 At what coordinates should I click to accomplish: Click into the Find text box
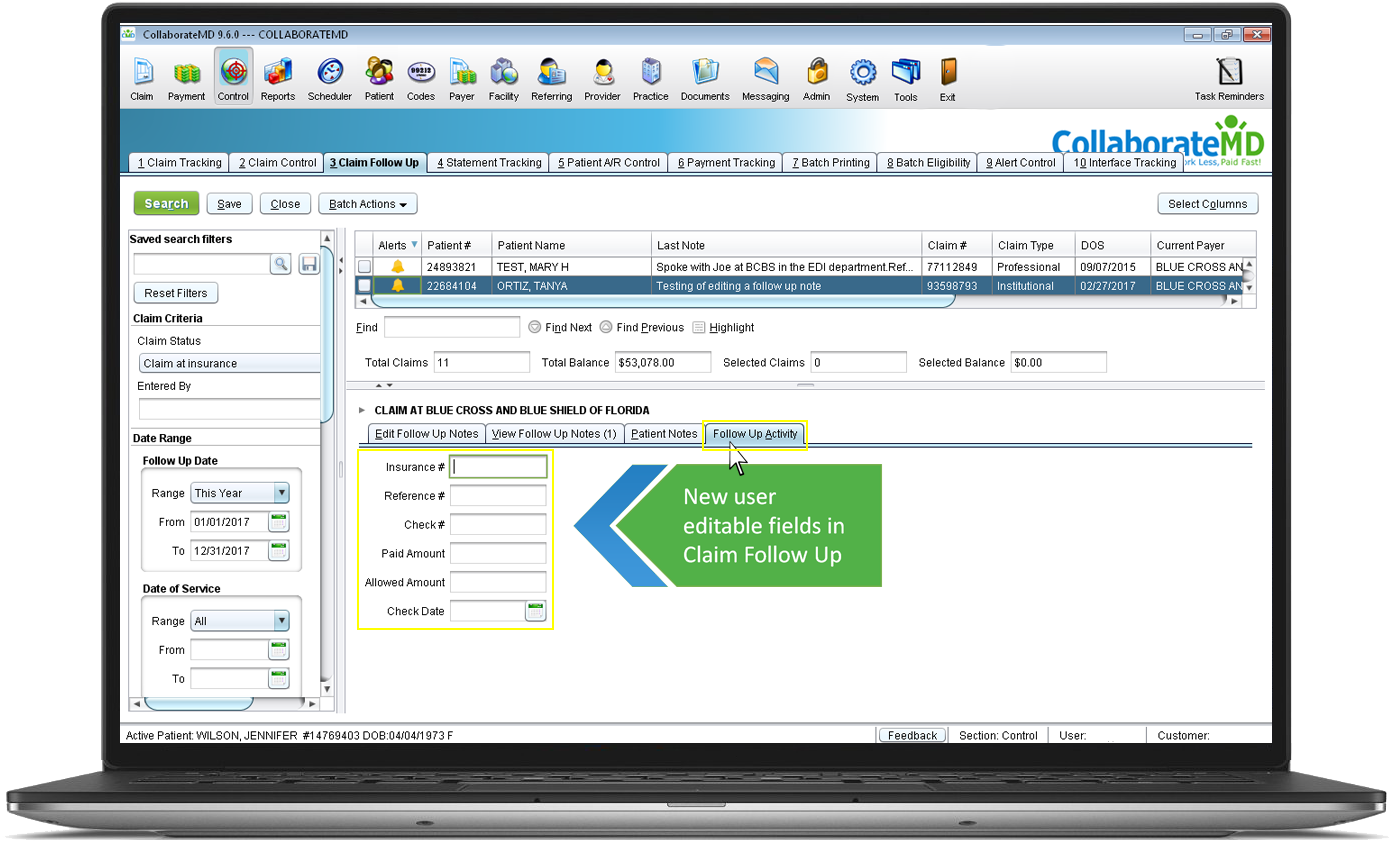coord(452,327)
